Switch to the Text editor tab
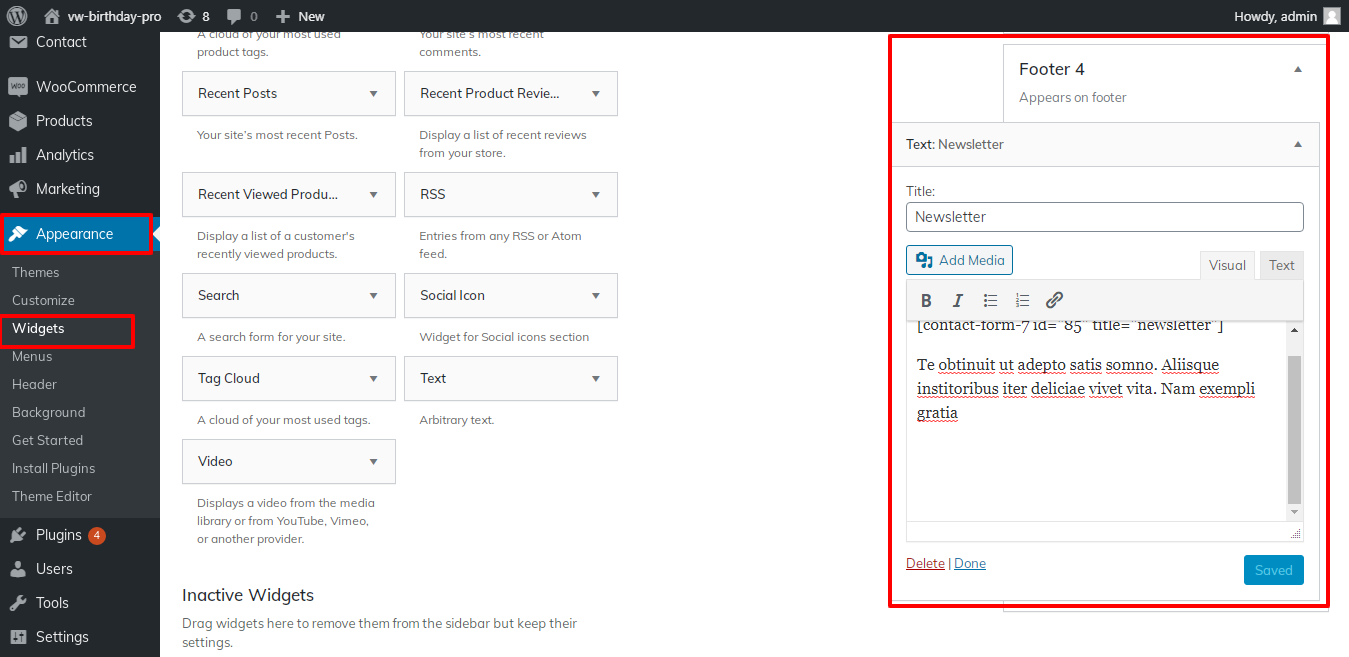The height and width of the screenshot is (657, 1349). coord(1281,265)
